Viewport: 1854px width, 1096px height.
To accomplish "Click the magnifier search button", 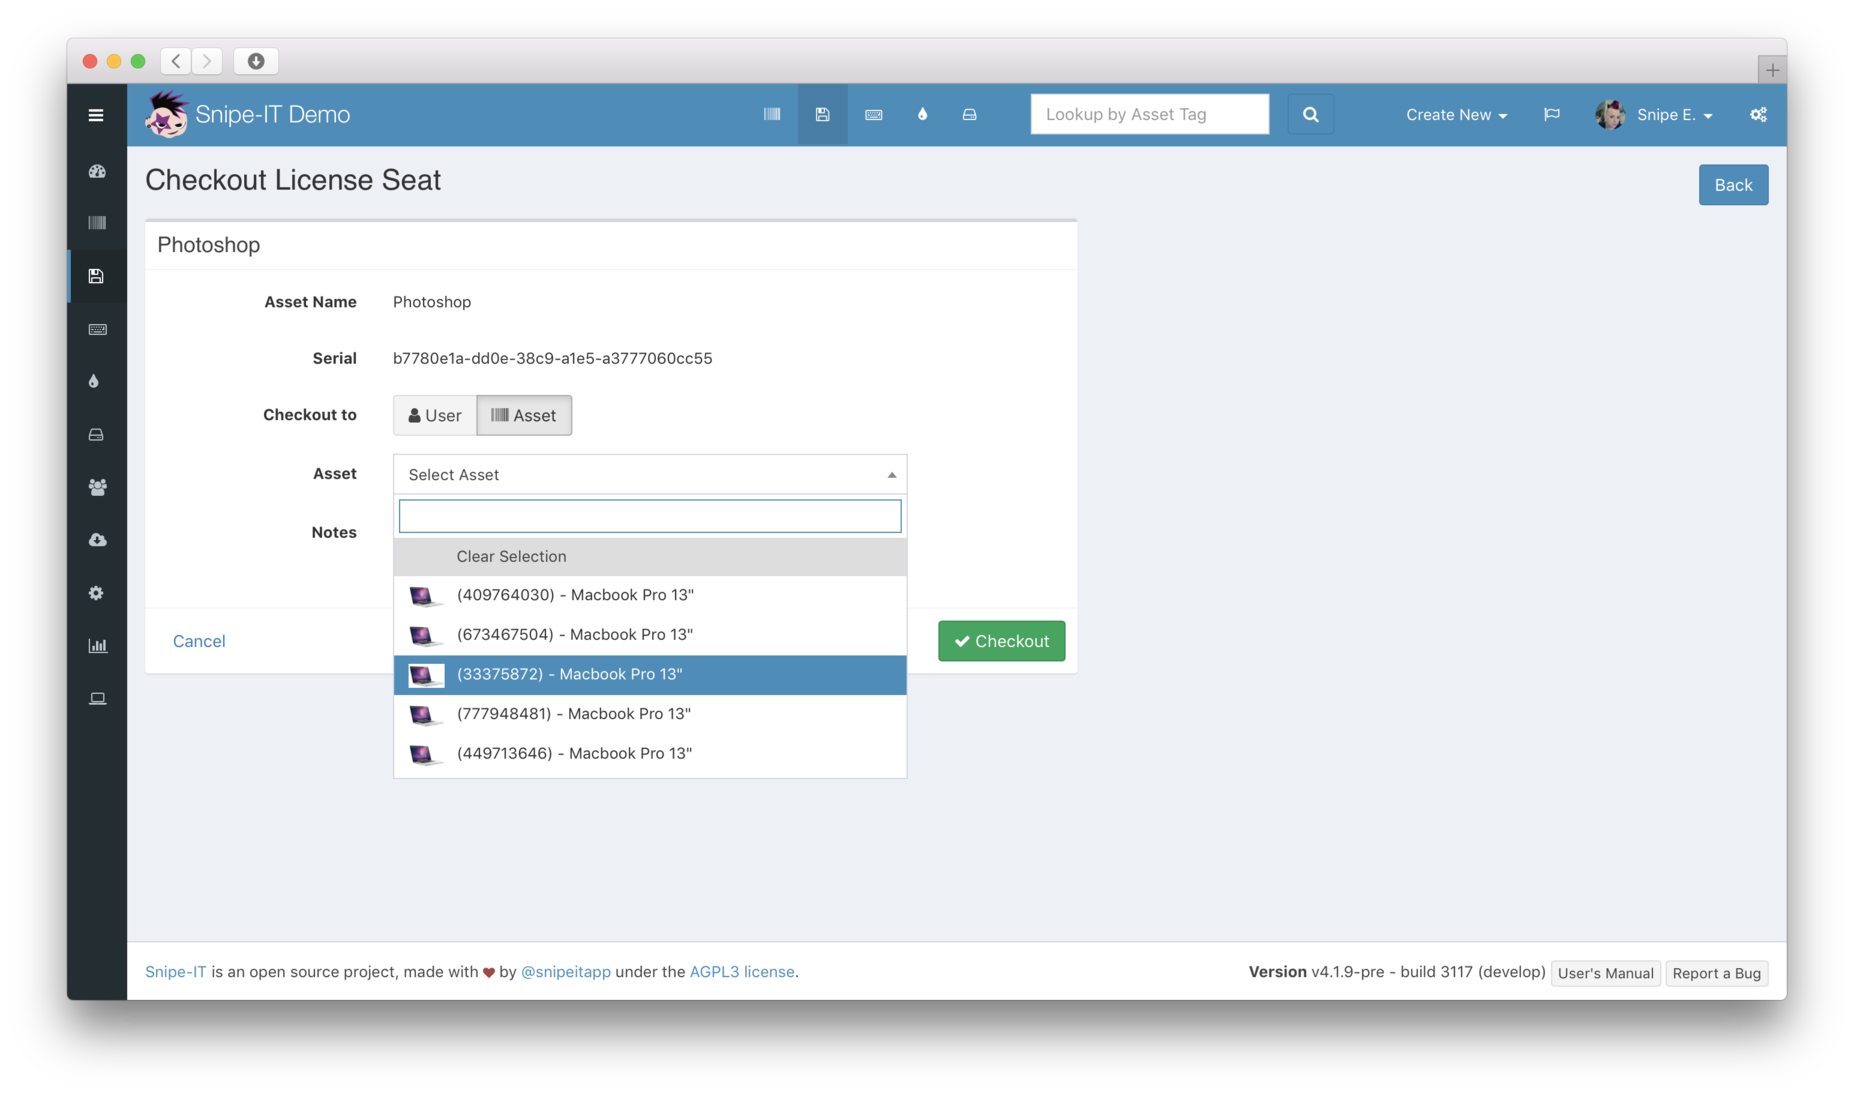I will (x=1310, y=114).
